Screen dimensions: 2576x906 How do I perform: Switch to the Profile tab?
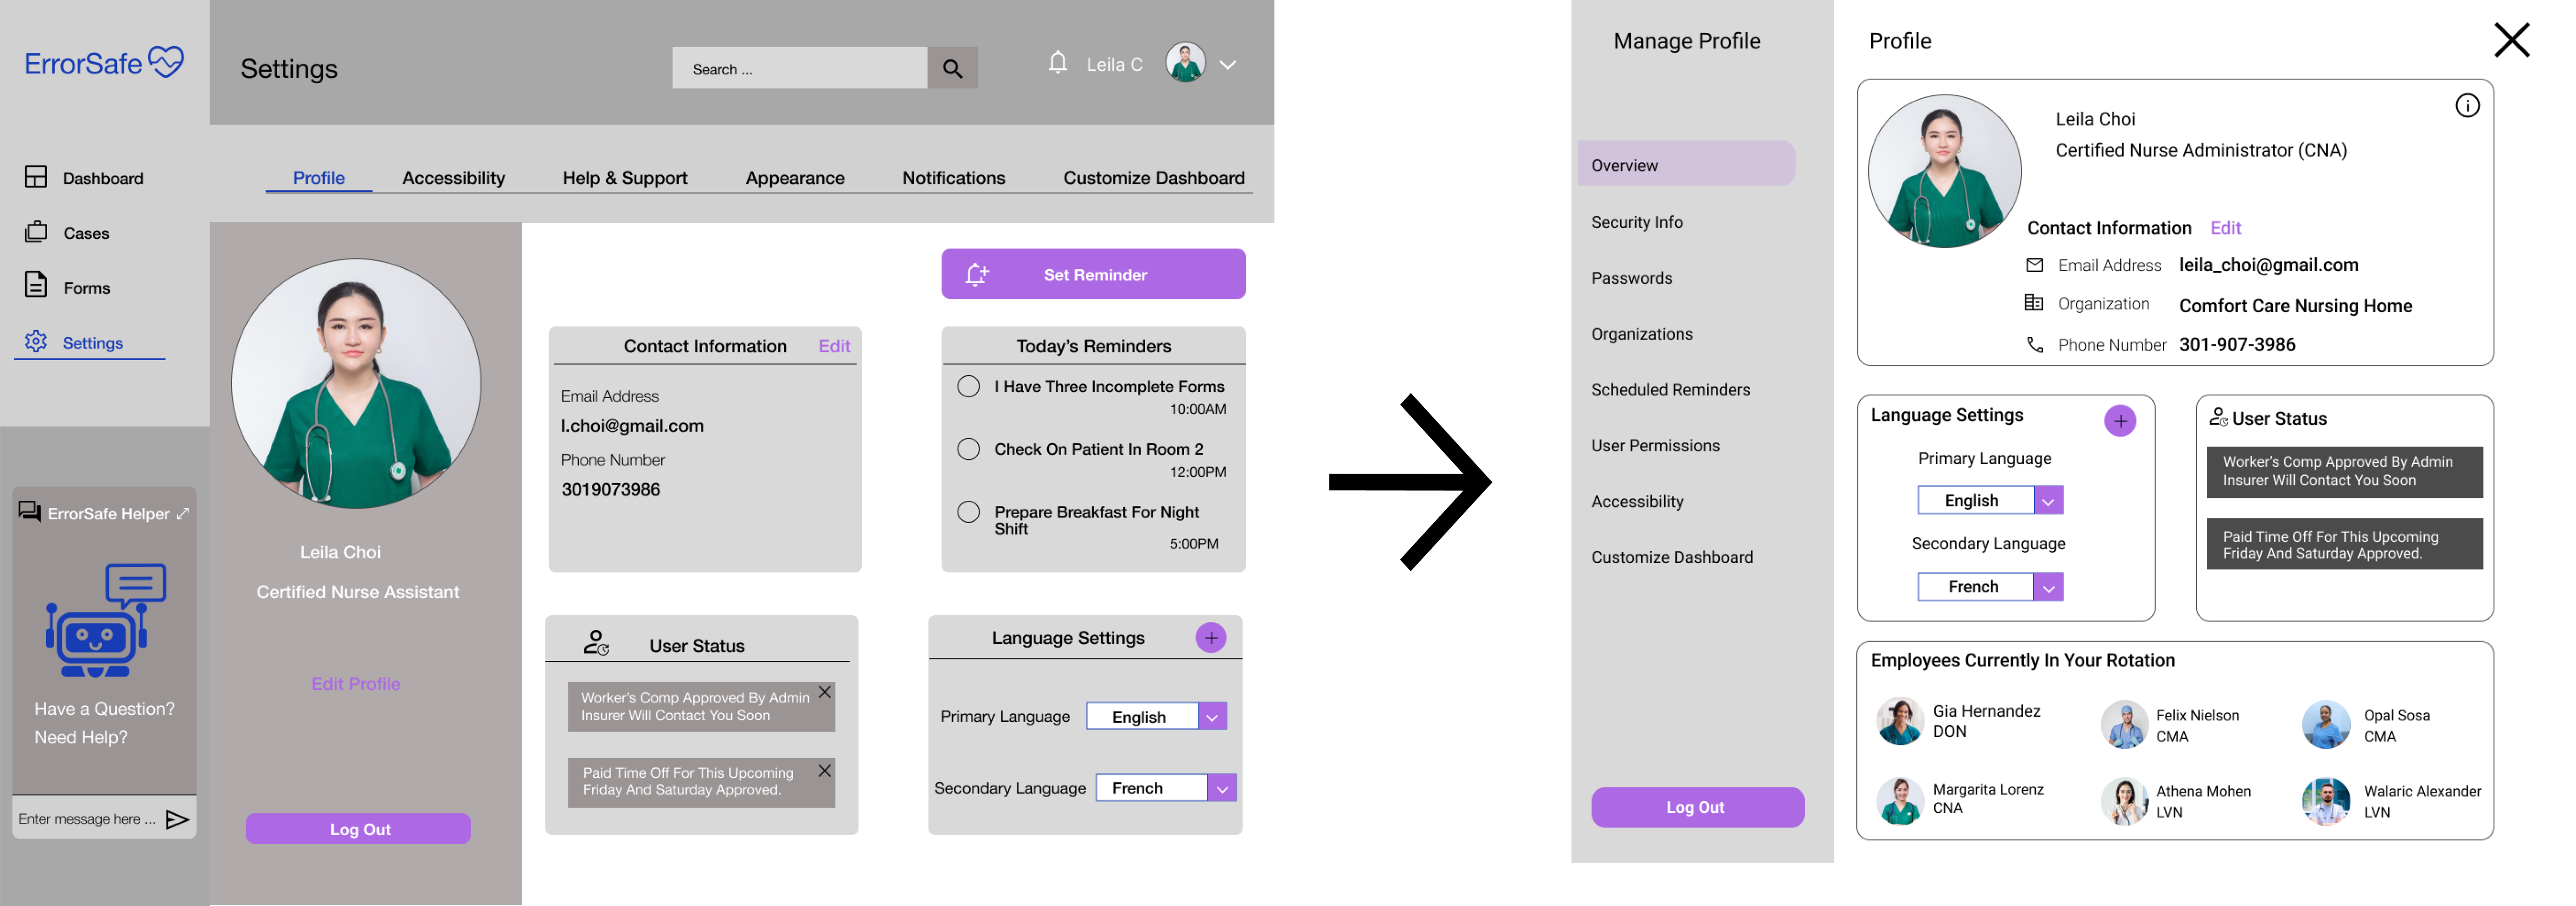click(x=318, y=178)
